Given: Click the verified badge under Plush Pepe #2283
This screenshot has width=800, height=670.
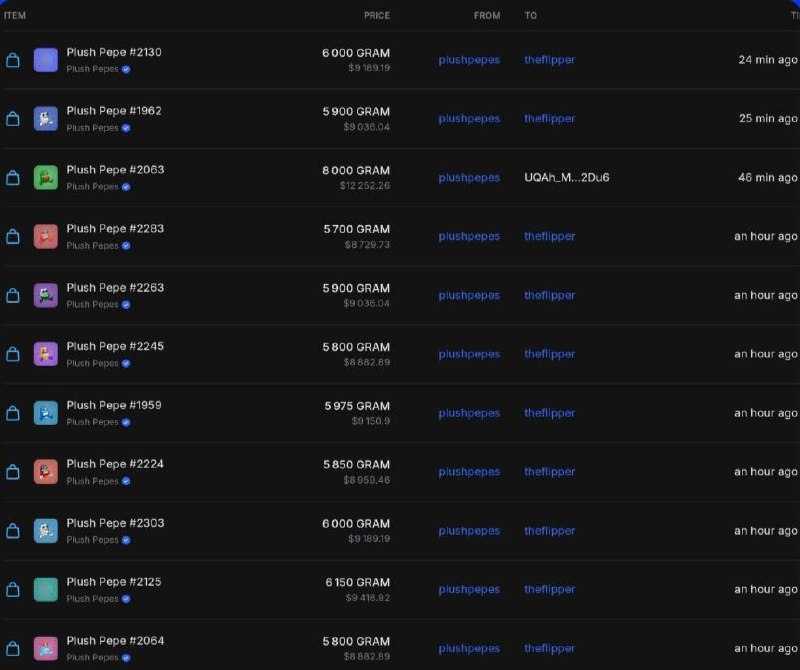Looking at the screenshot, I should (126, 246).
